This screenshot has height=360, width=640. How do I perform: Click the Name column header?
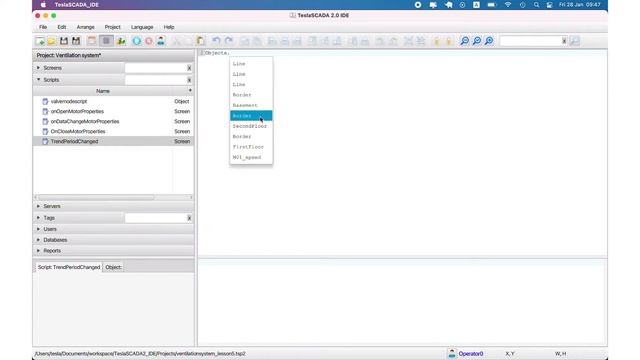point(103,91)
